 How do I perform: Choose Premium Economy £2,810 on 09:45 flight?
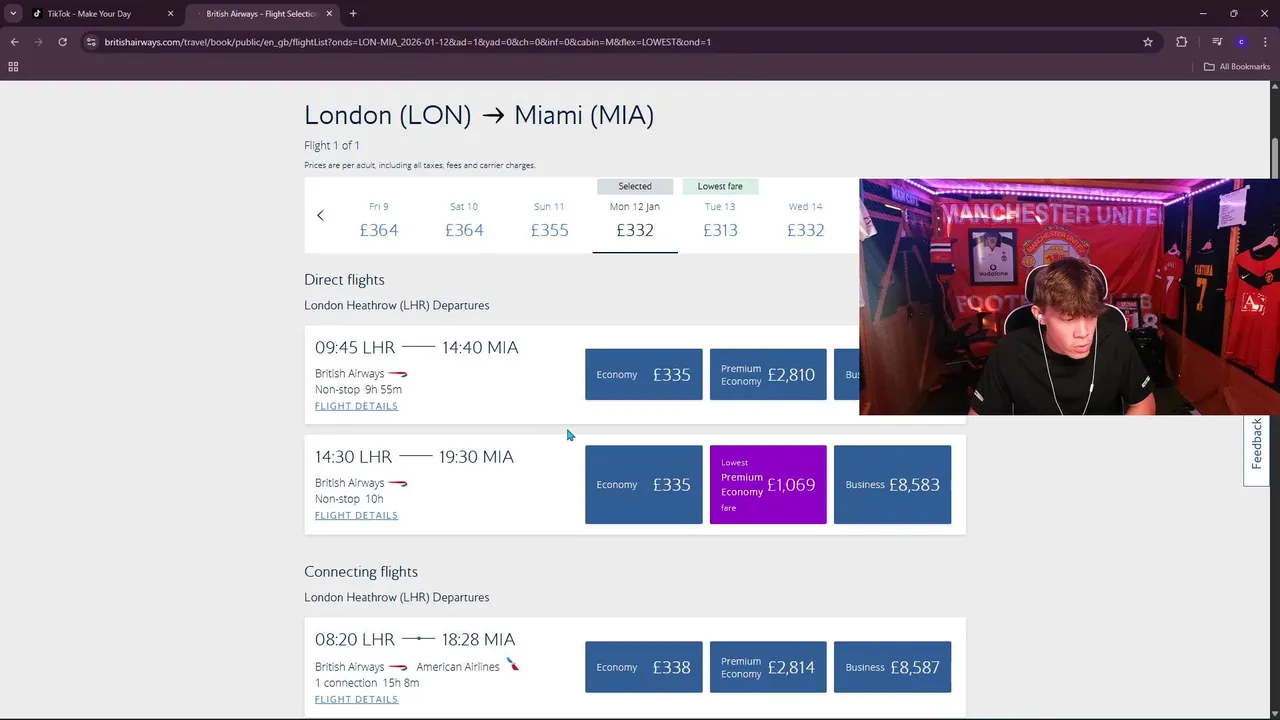pyautogui.click(x=768, y=374)
